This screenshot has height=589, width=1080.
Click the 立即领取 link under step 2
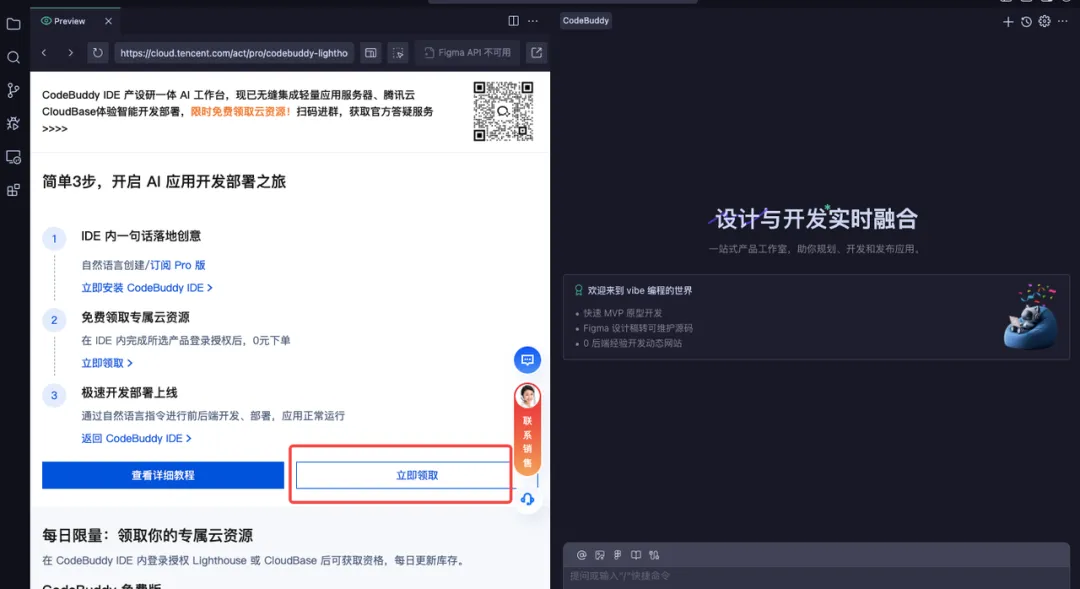coord(107,363)
